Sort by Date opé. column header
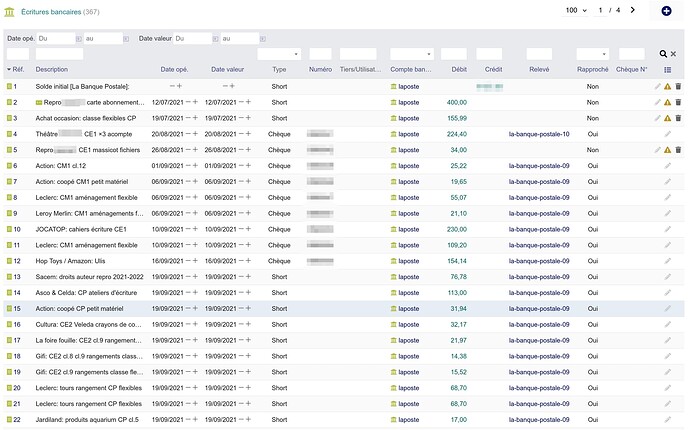Screen dimensions: 690x430 174,70
